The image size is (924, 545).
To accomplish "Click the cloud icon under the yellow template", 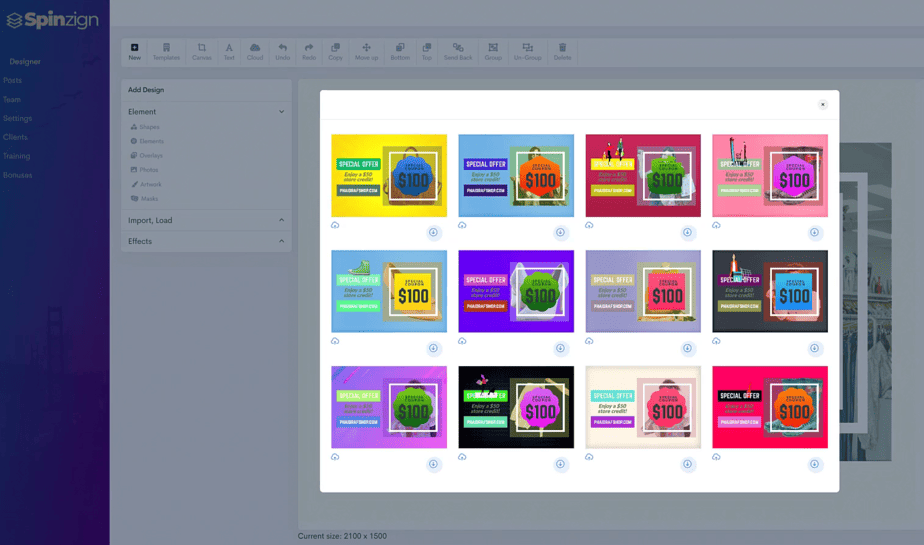I will coord(335,225).
